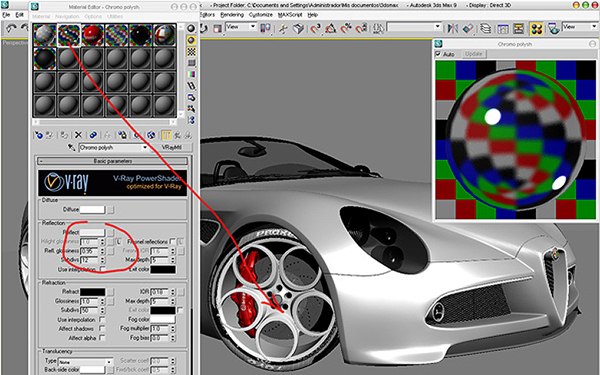This screenshot has height=375, width=600.
Task: Enable the Fresnel reflections checkbox
Action: tap(173, 241)
